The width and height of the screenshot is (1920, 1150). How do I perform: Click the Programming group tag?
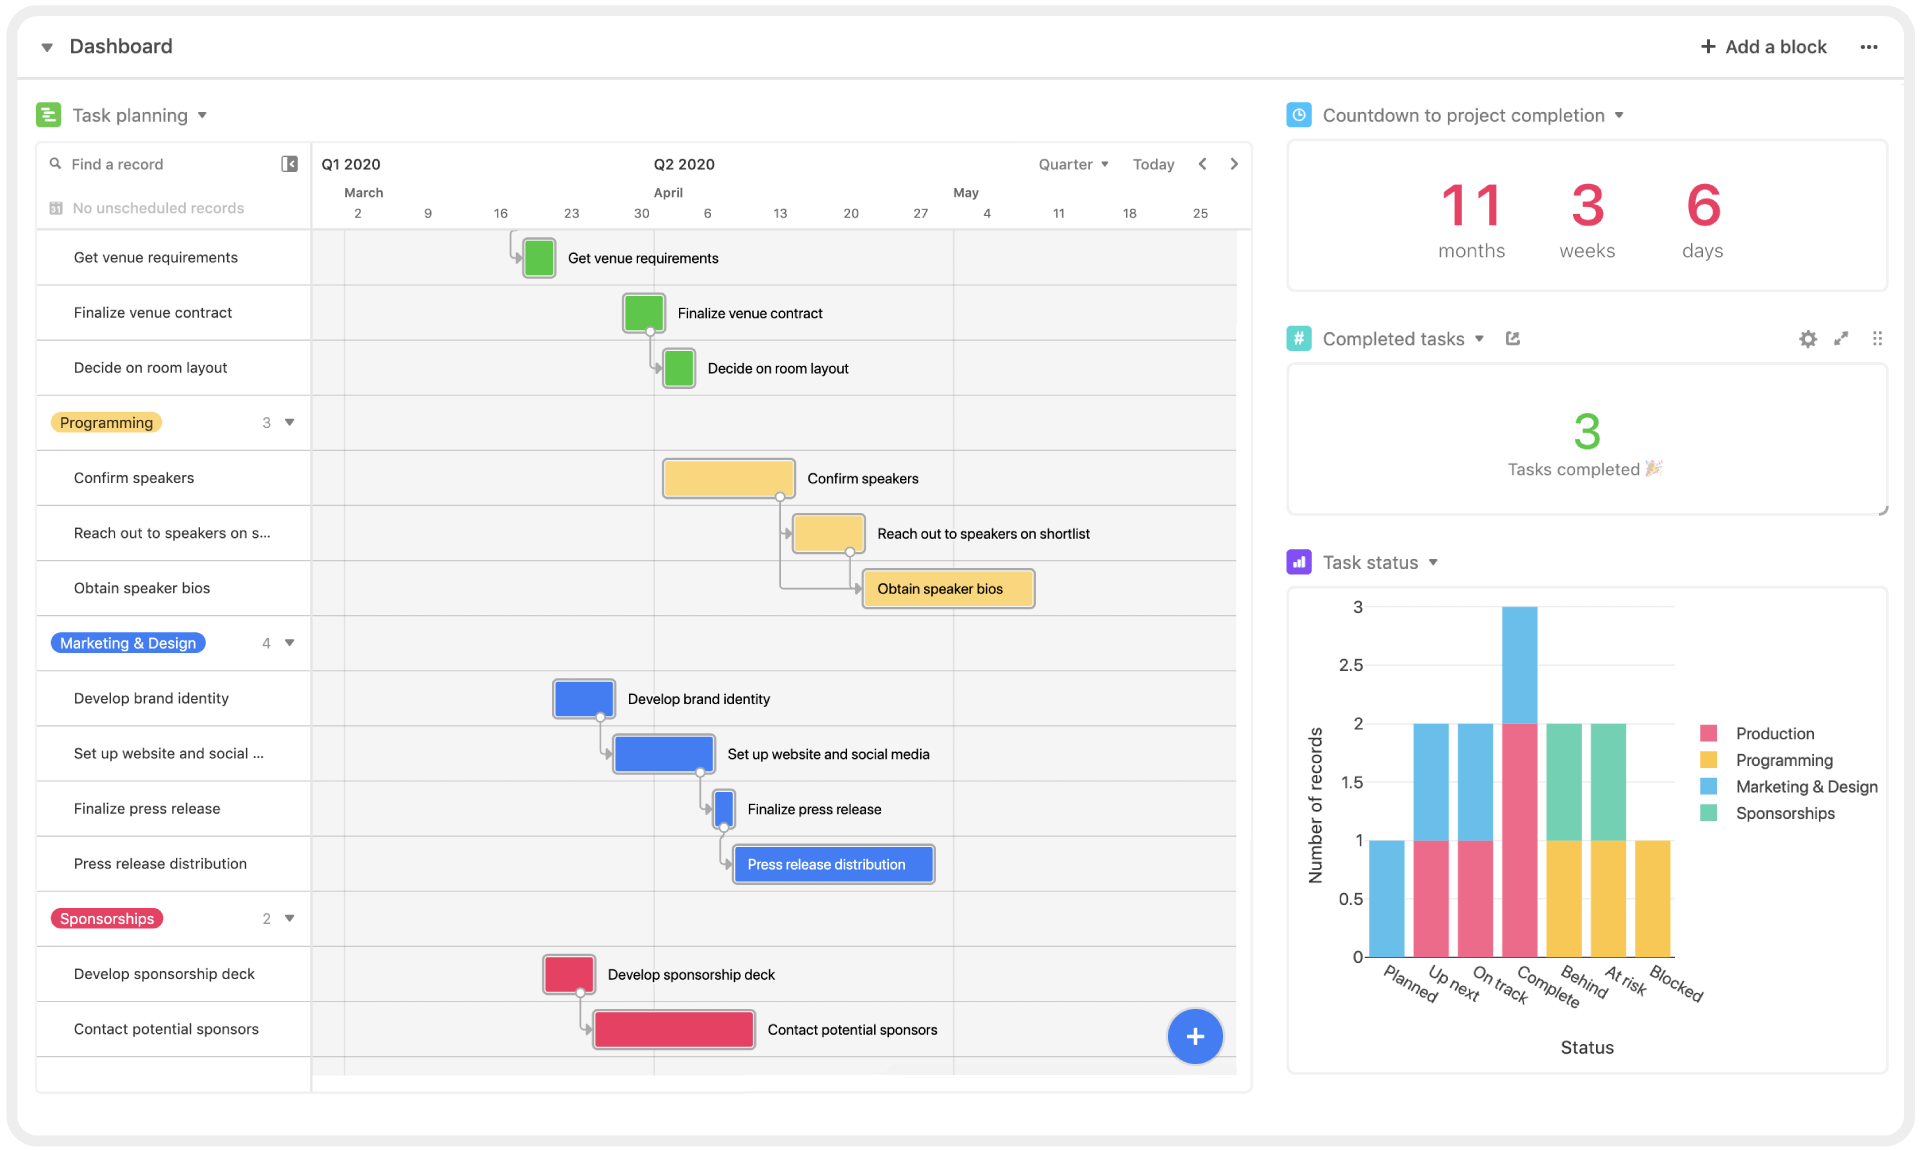(106, 422)
